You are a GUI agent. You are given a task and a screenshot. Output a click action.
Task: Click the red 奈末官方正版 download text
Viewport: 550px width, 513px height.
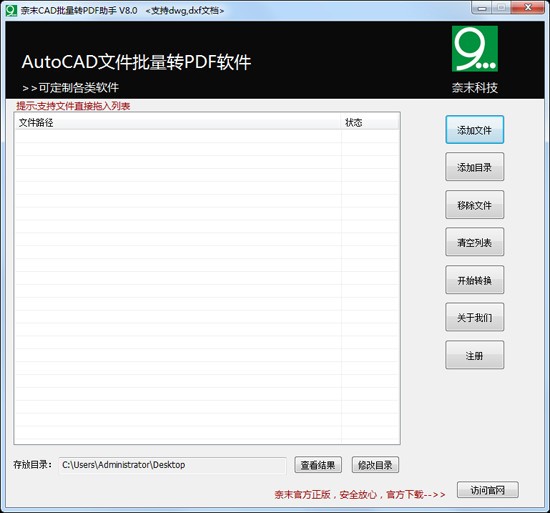click(x=360, y=494)
